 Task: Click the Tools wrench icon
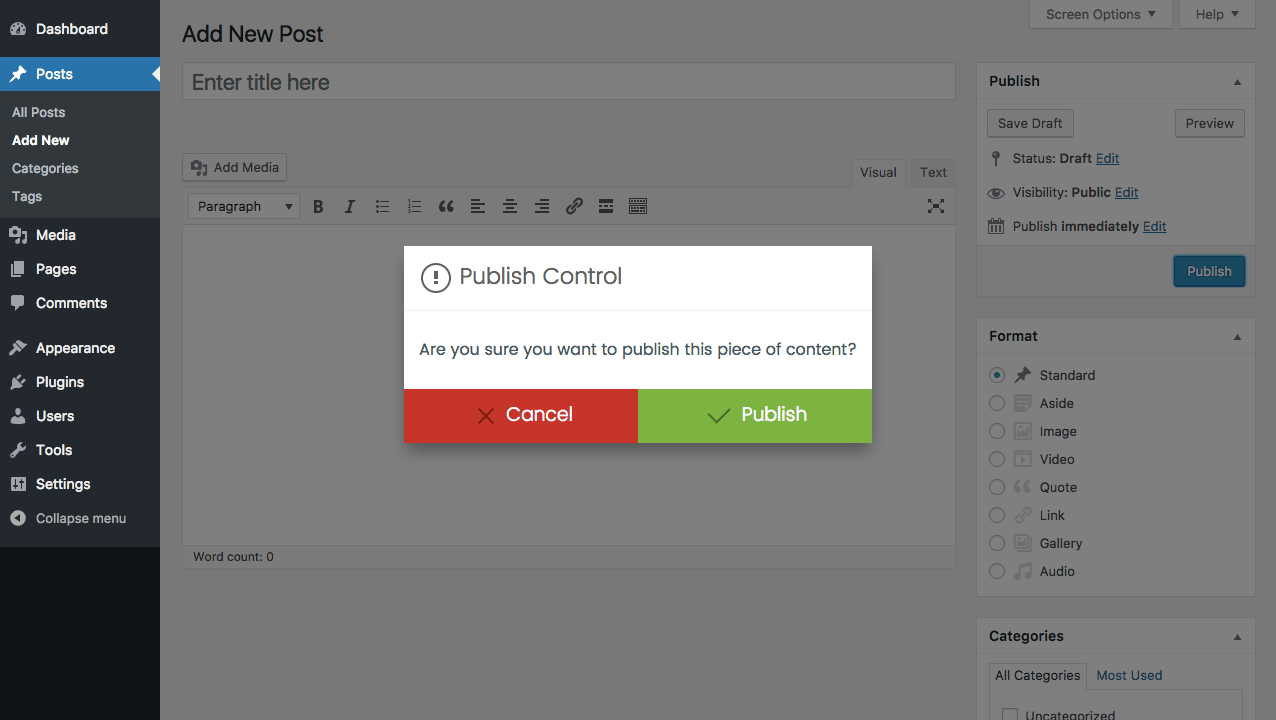point(18,450)
